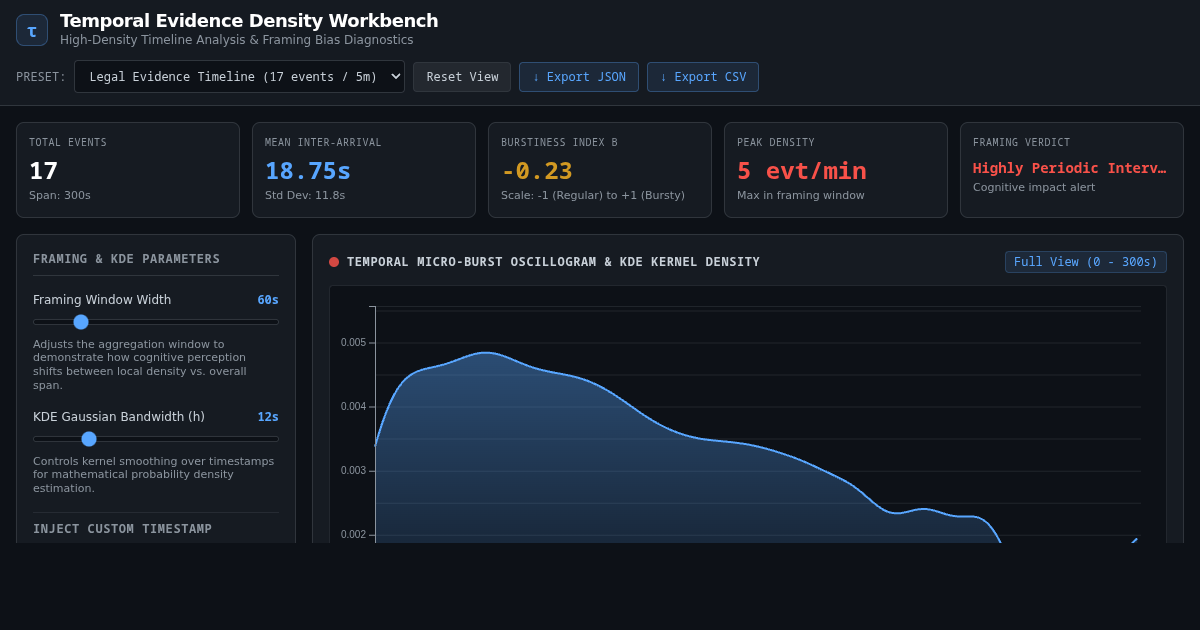Click the Scale: -1 (Regular) to +1 (Bursty) text
Viewport: 1200px width, 630px height.
593,195
